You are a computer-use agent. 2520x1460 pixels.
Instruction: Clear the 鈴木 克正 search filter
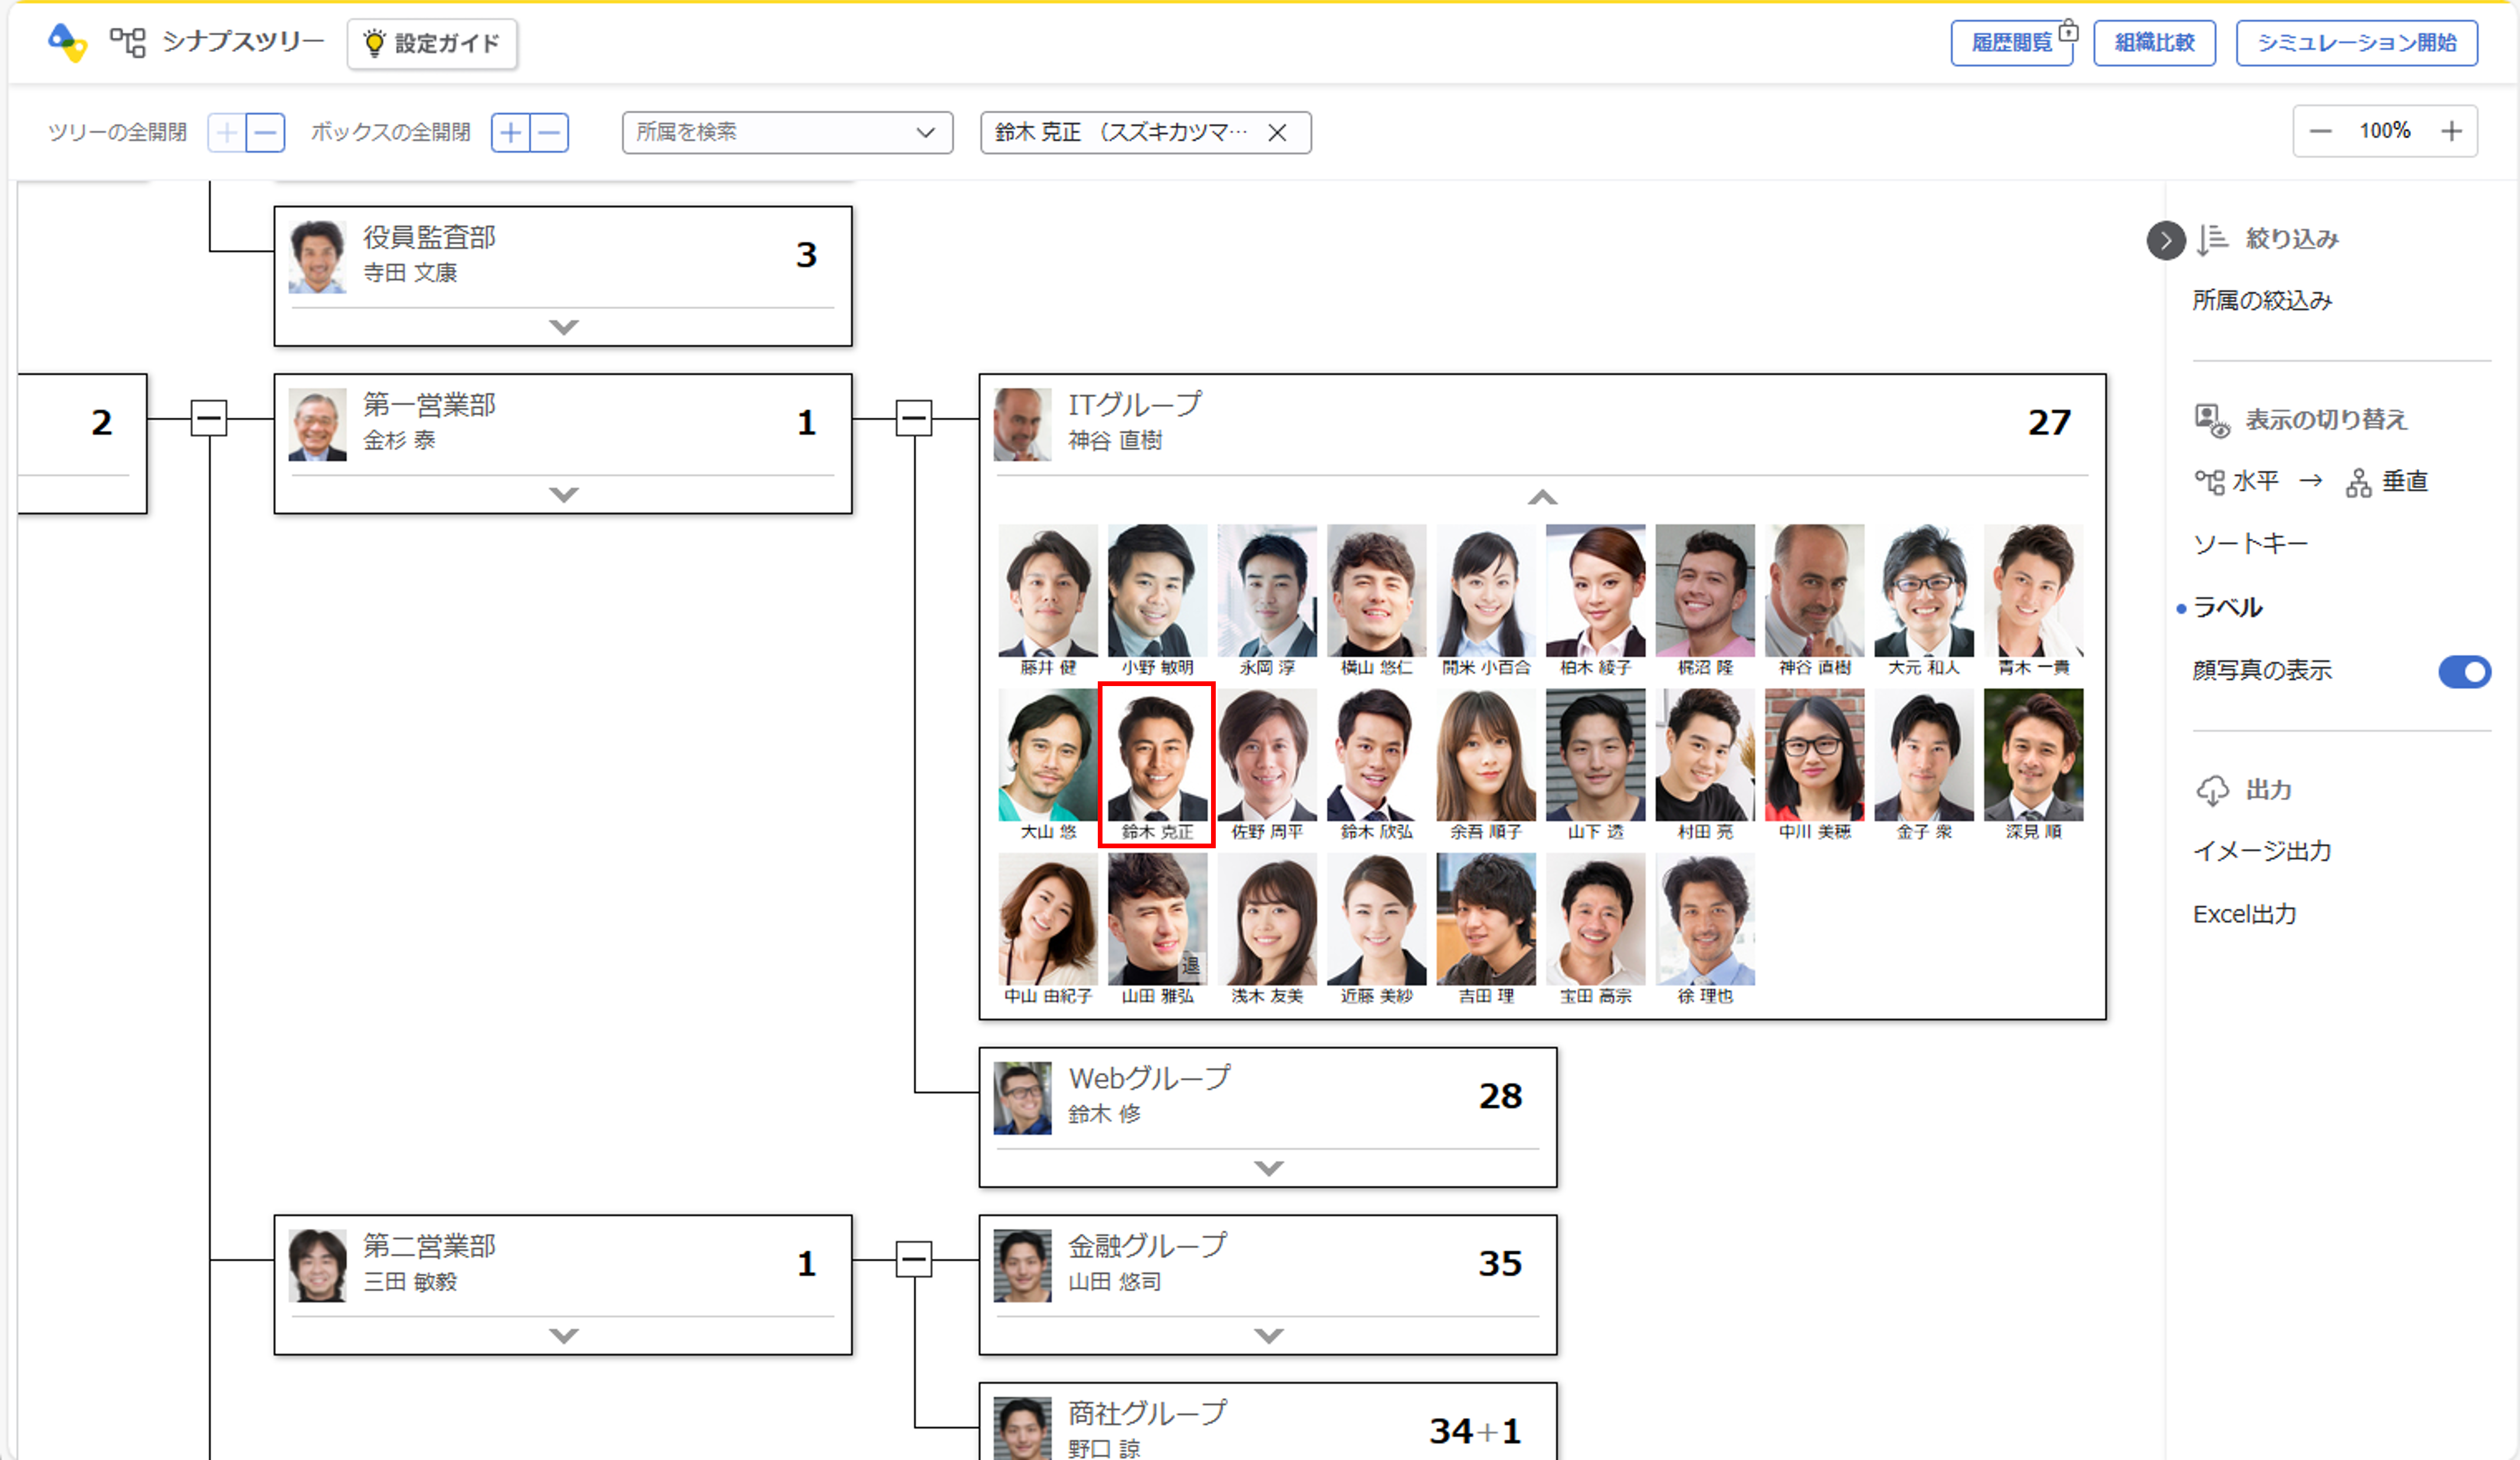point(1277,133)
